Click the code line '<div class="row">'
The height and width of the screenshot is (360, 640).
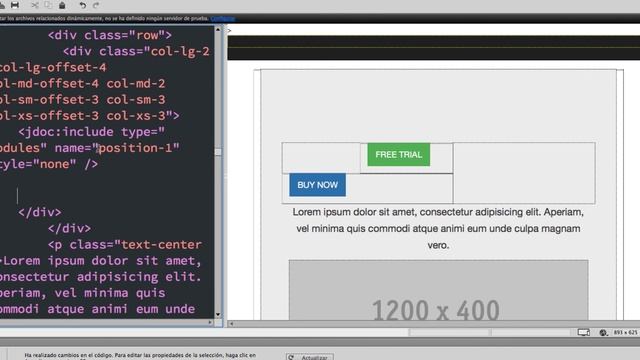click(110, 35)
